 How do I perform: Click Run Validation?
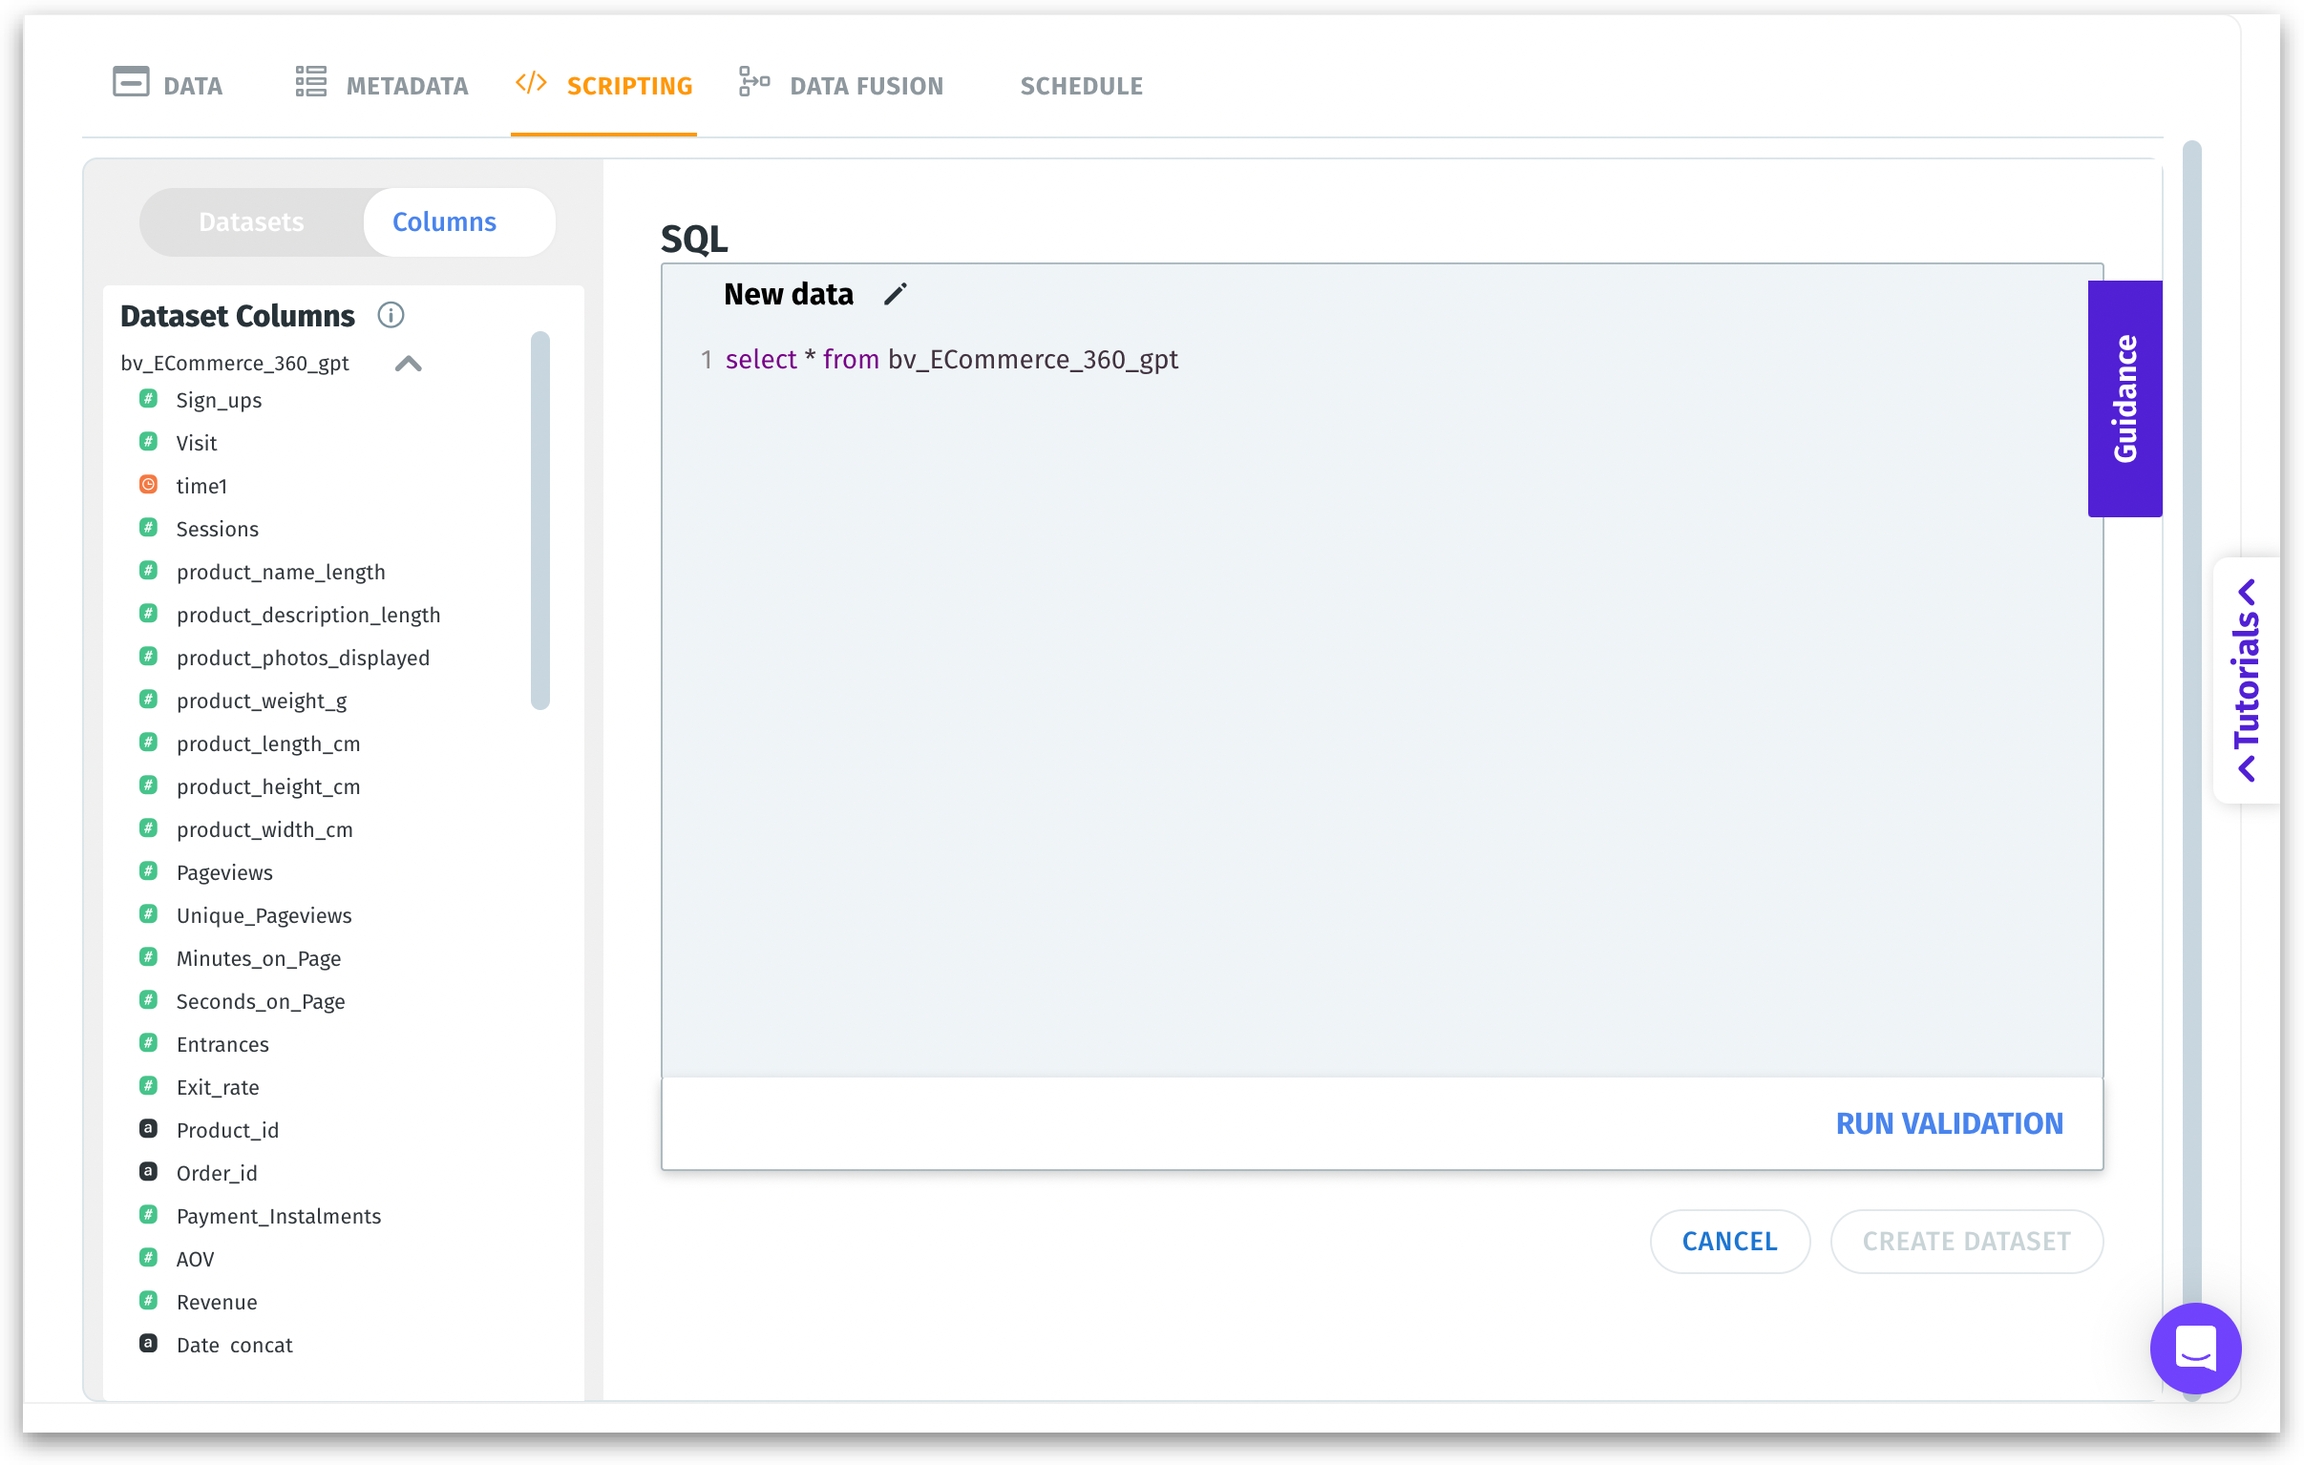(1948, 1123)
